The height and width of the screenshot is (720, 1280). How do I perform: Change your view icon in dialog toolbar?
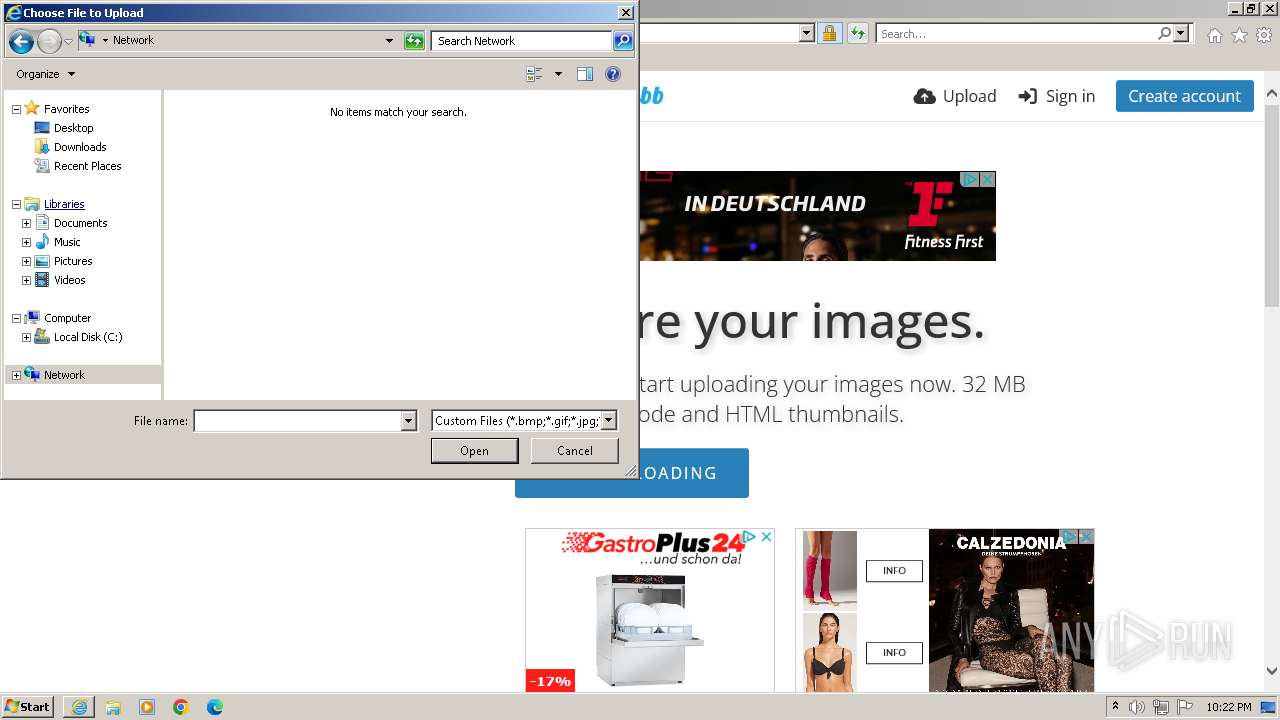[534, 74]
